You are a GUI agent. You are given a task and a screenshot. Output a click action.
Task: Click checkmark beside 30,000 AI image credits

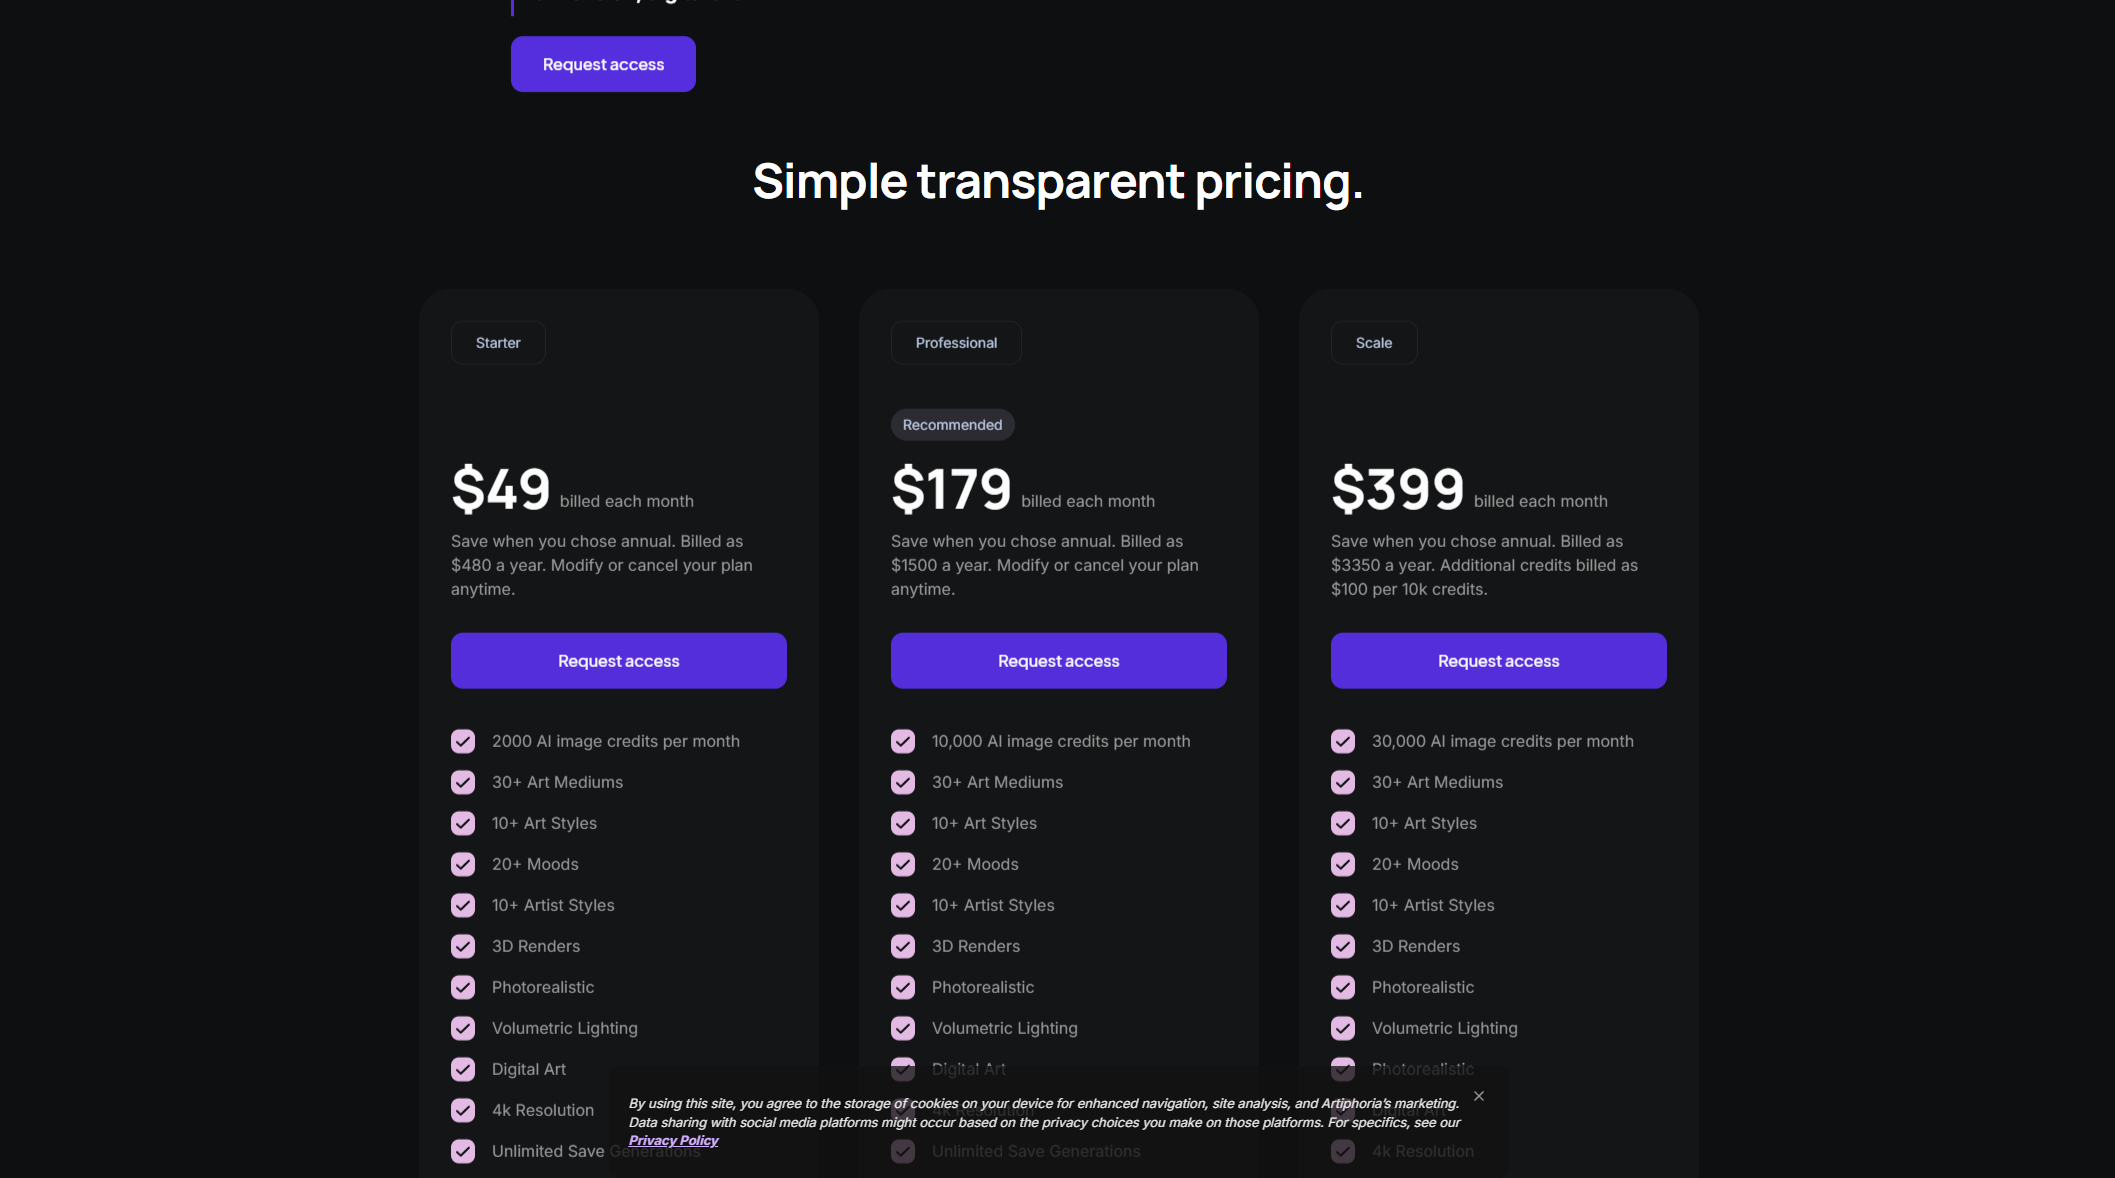pyautogui.click(x=1343, y=742)
